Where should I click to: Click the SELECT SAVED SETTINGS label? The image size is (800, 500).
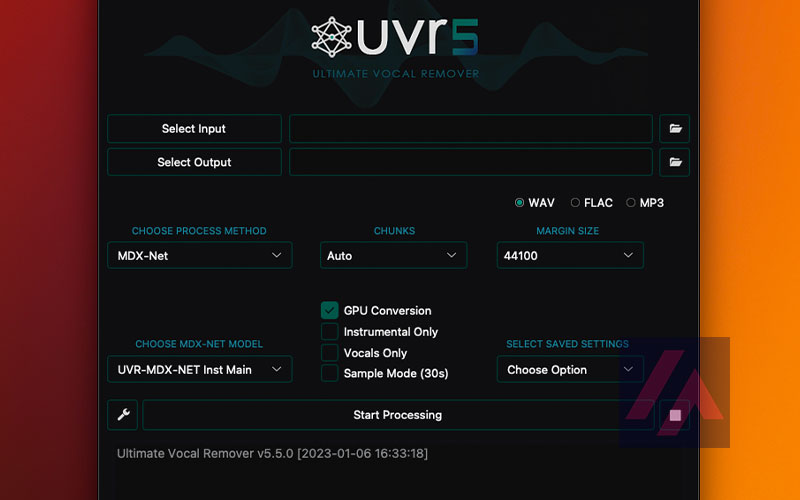(567, 344)
